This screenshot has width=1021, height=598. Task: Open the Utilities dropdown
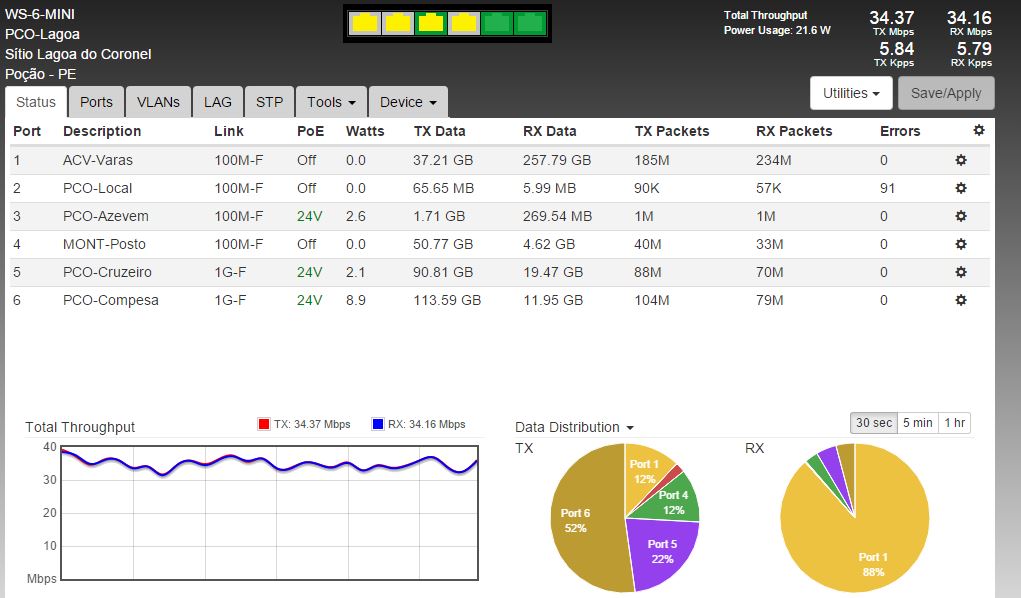click(850, 93)
